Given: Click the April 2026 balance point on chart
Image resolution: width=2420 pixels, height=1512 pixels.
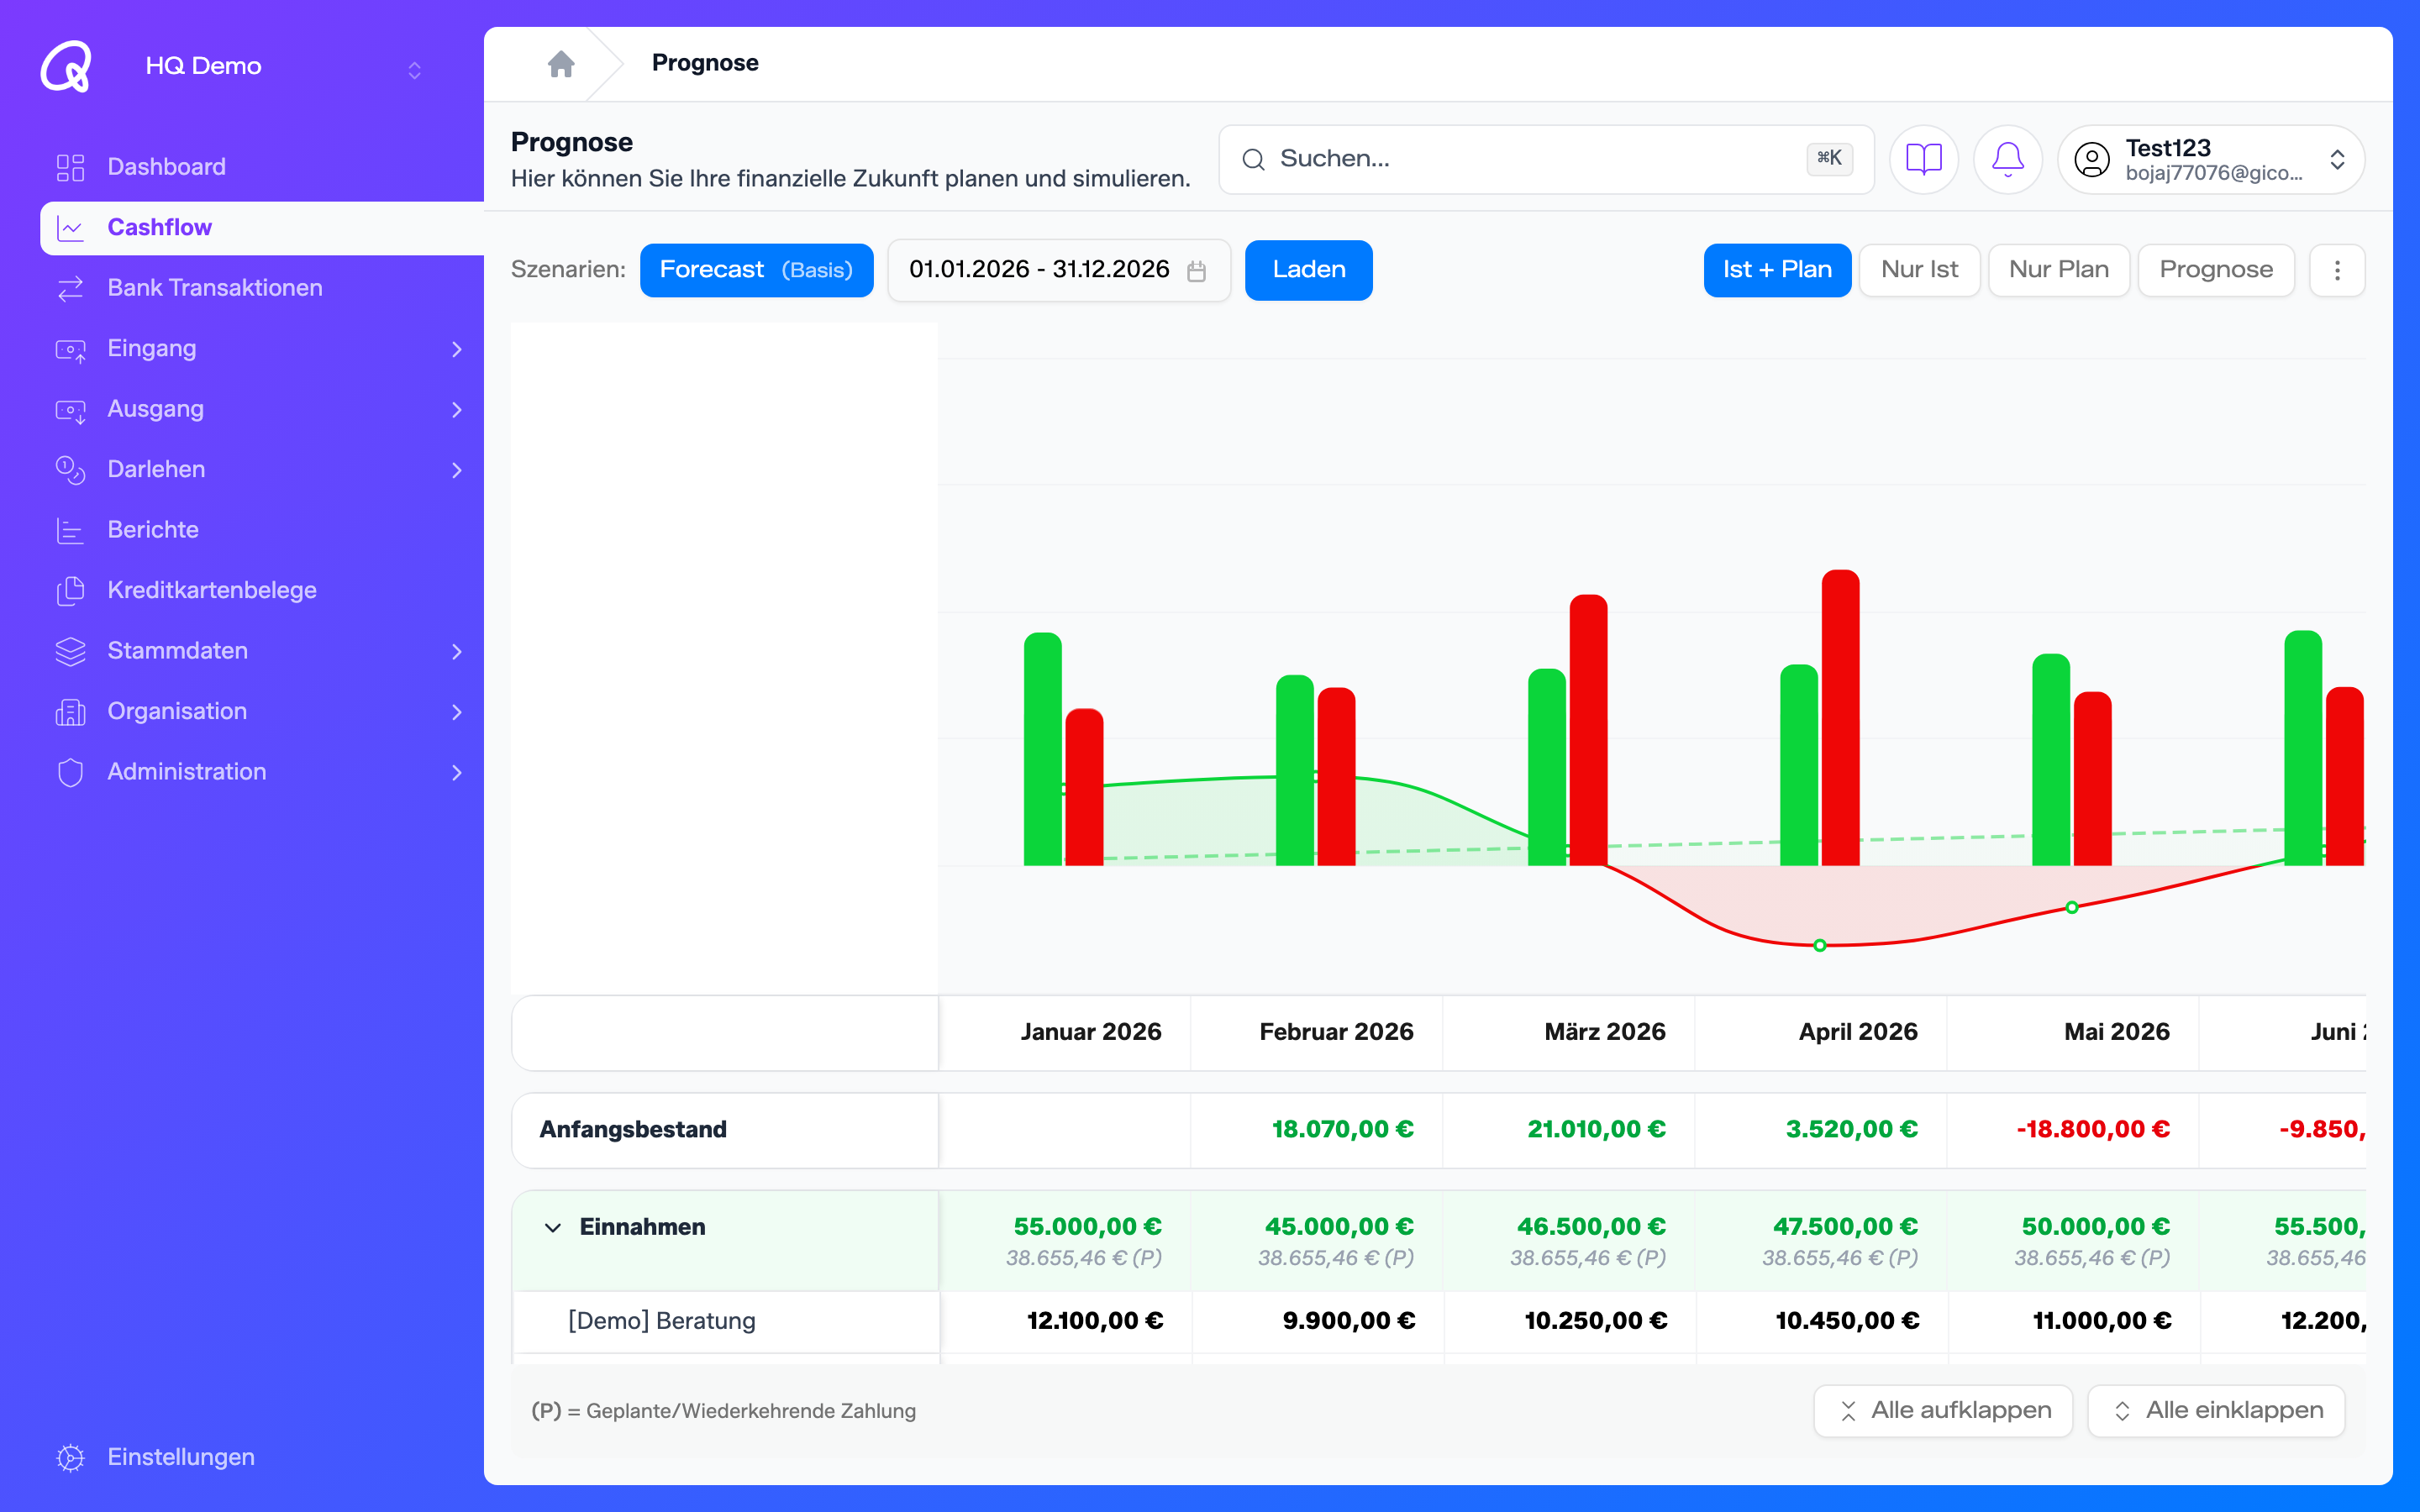Looking at the screenshot, I should point(1820,945).
